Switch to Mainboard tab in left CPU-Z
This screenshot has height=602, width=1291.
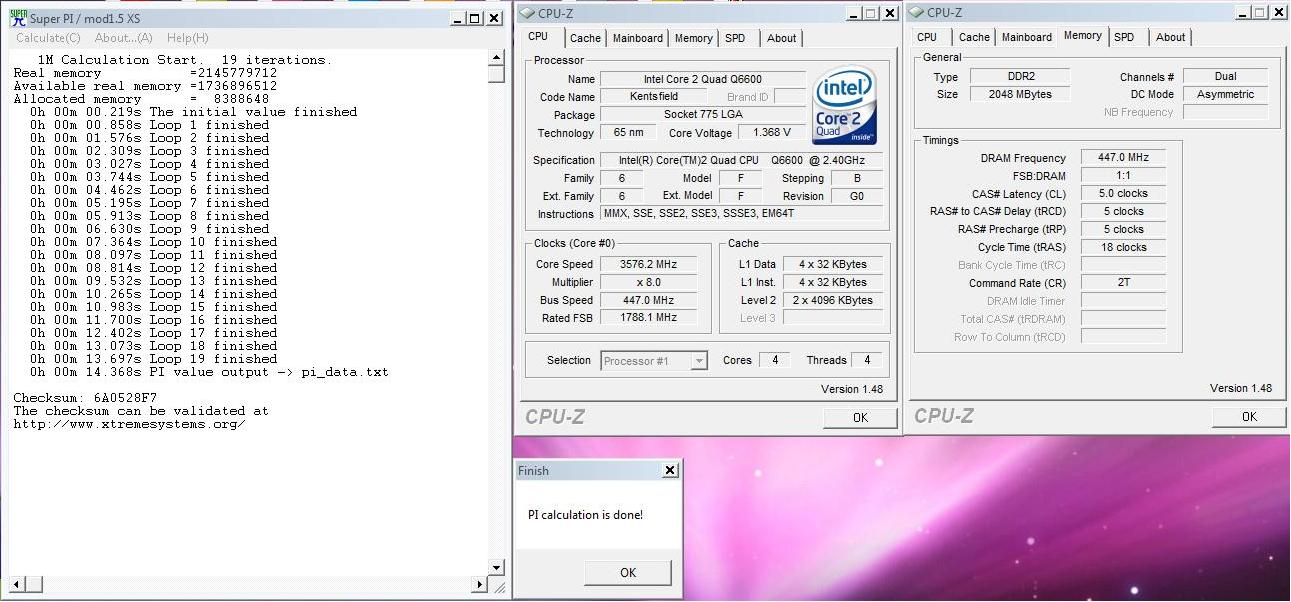(x=638, y=38)
